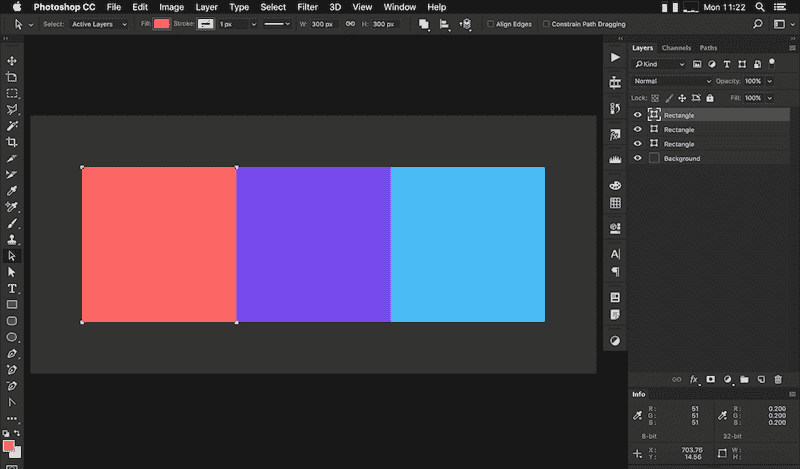
Task: Select the Polygonal Lasso tool
Action: (12, 109)
